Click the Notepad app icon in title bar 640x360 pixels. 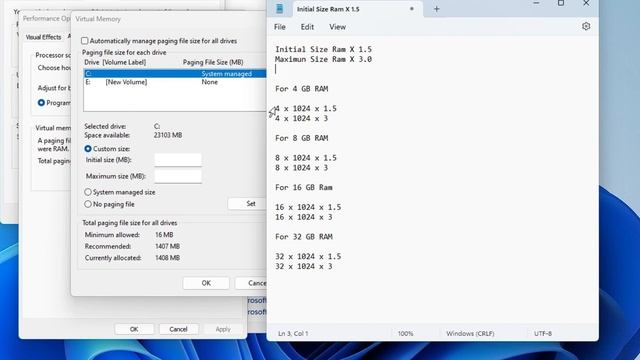[x=280, y=9]
